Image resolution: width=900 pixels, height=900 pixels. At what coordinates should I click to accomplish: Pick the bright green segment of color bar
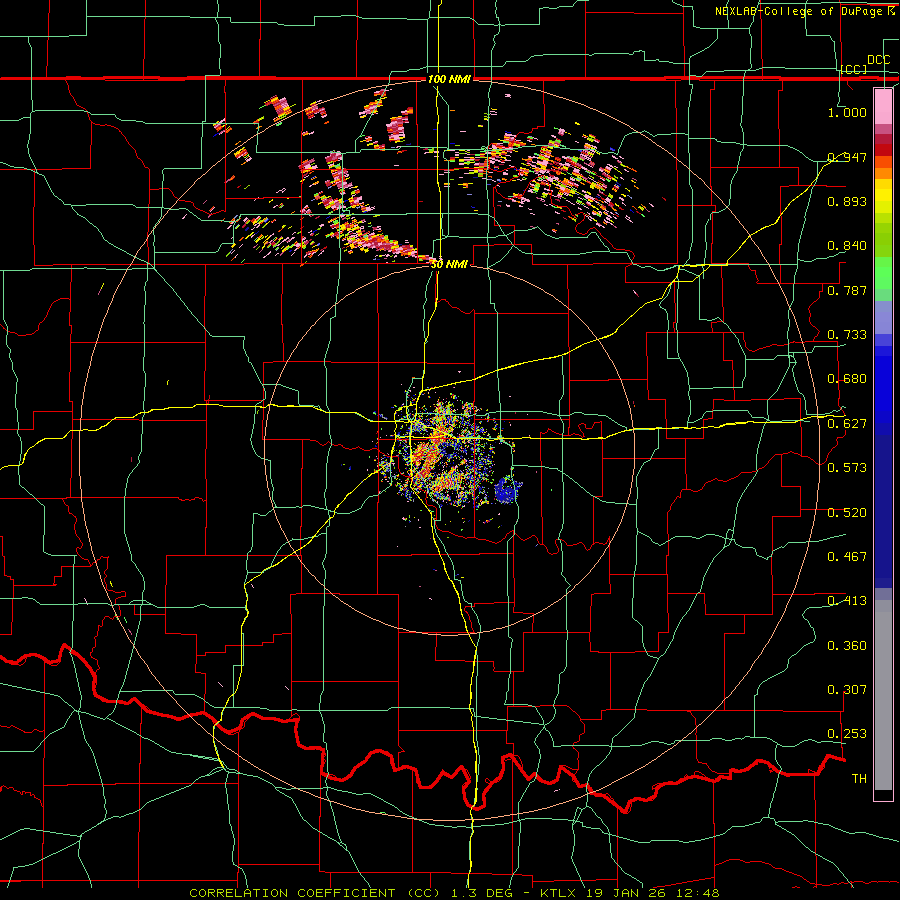[x=883, y=274]
